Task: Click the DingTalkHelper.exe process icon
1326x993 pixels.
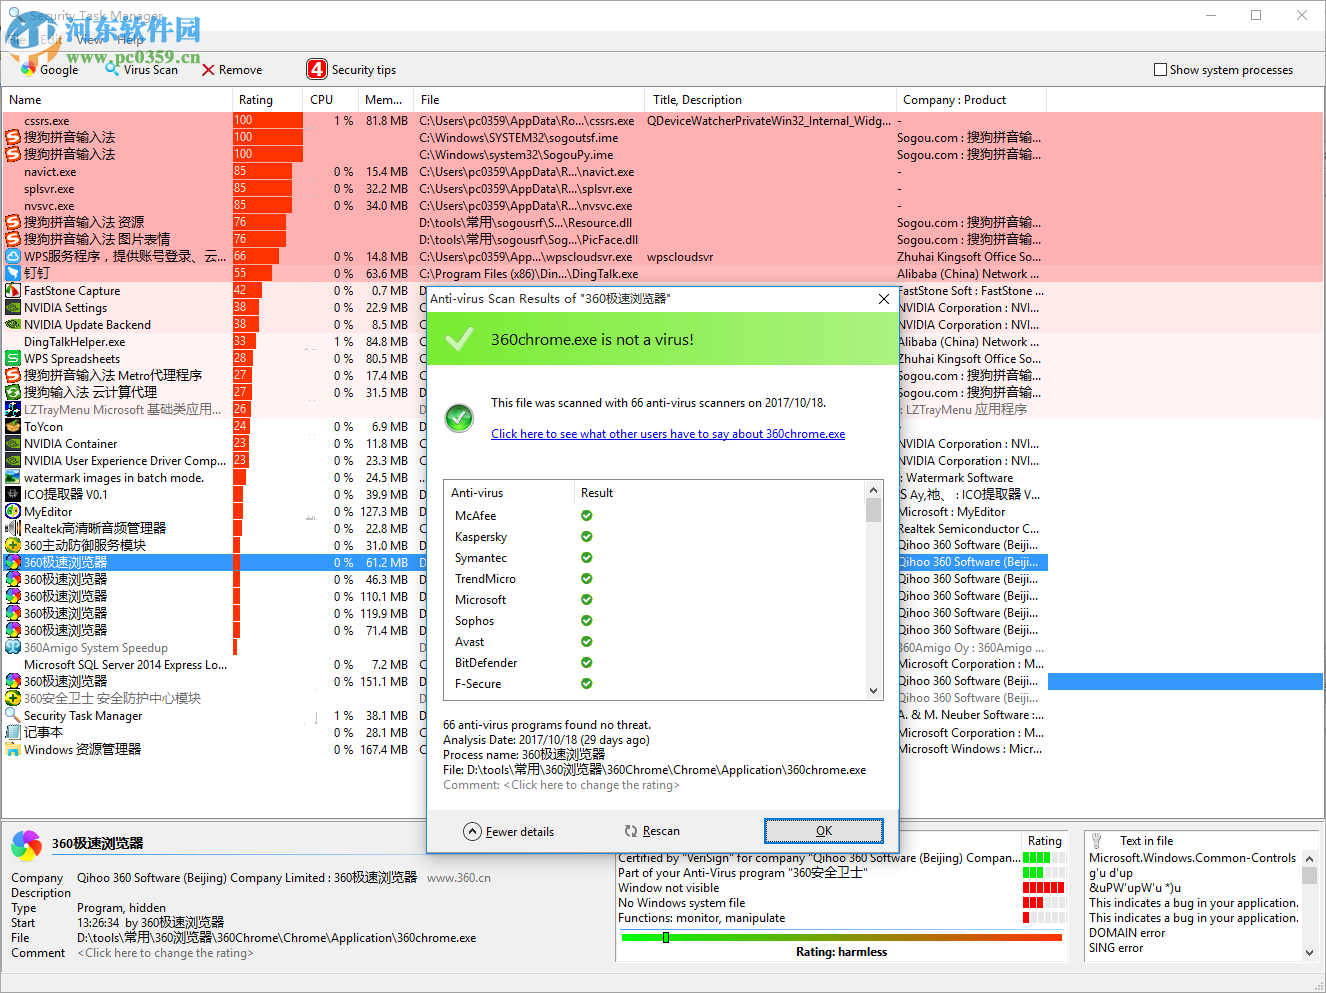Action: coord(11,341)
